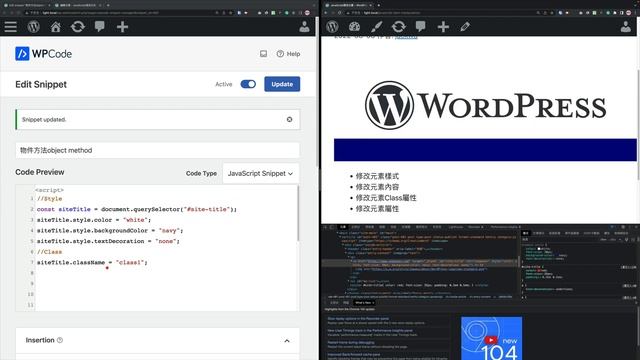This screenshot has width=640, height=360.
Task: Open customize brush icon in right admin bar
Action: pyautogui.click(x=376, y=27)
